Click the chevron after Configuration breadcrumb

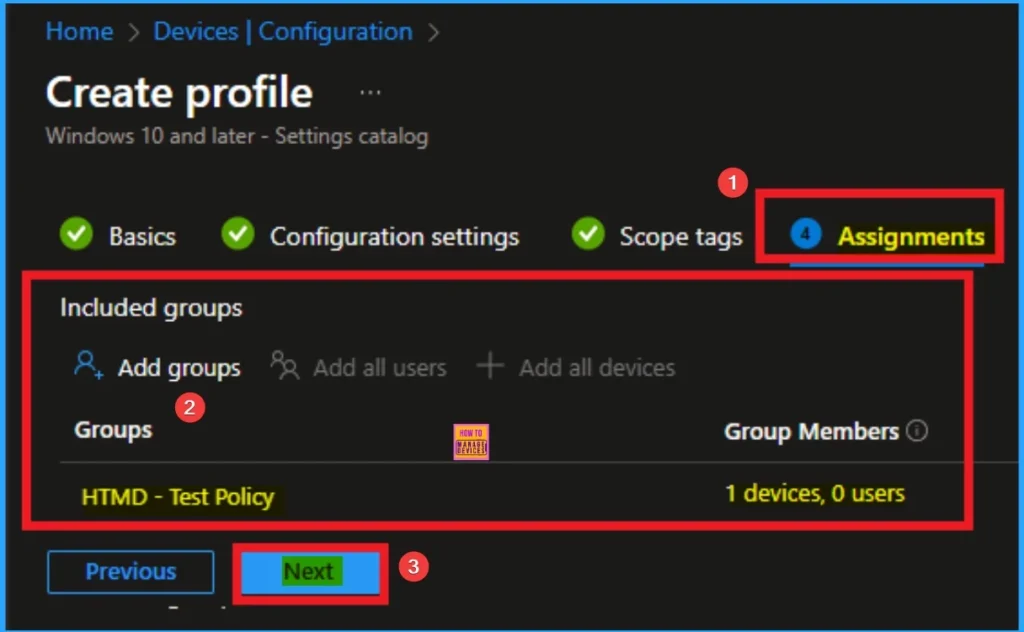[433, 32]
